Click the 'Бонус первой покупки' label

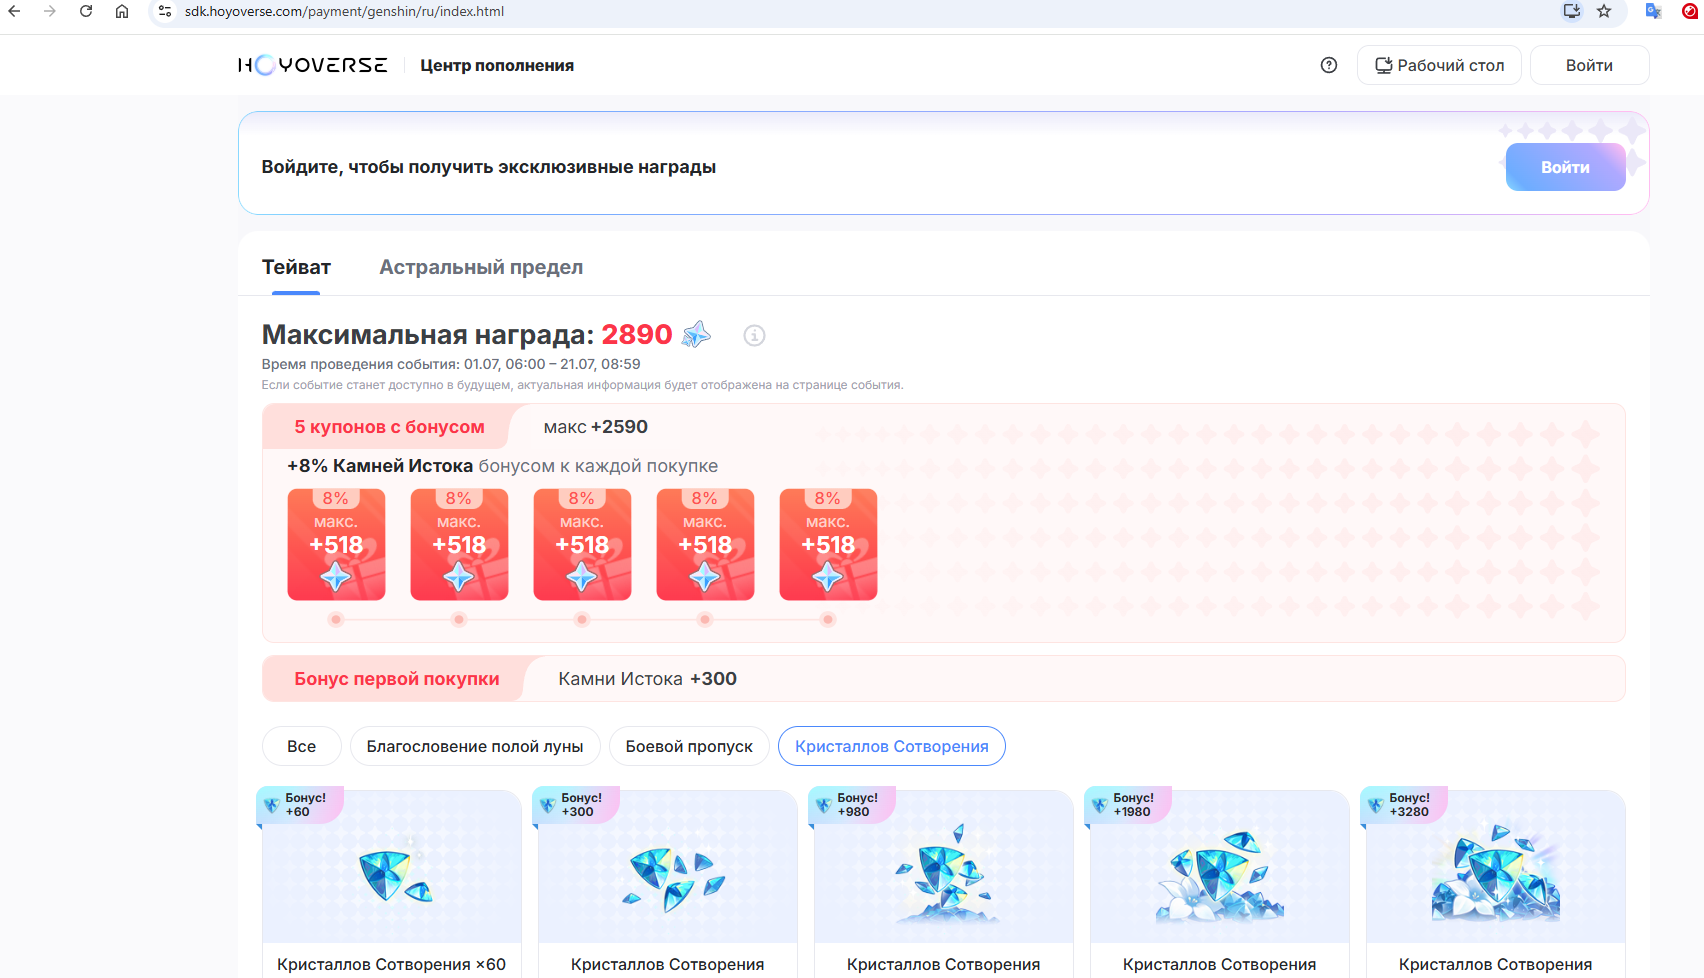tap(397, 679)
